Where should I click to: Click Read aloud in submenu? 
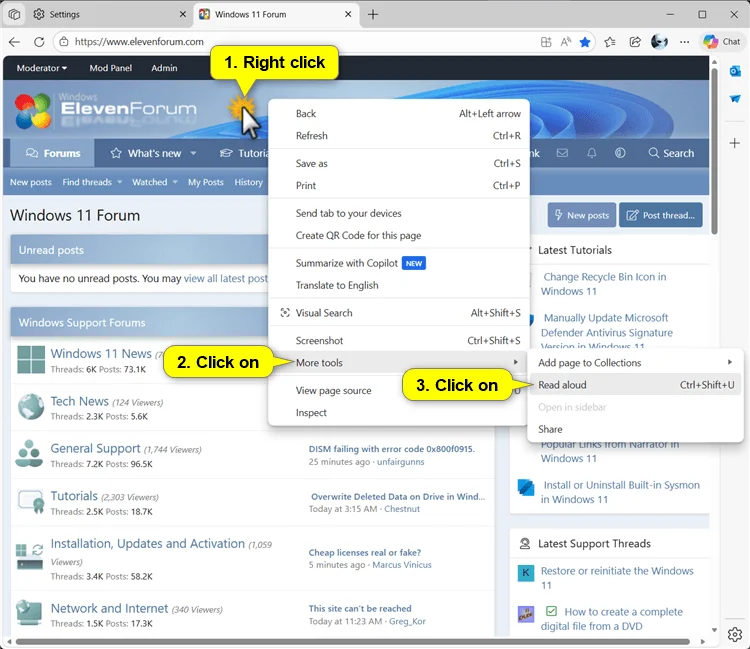tap(635, 385)
